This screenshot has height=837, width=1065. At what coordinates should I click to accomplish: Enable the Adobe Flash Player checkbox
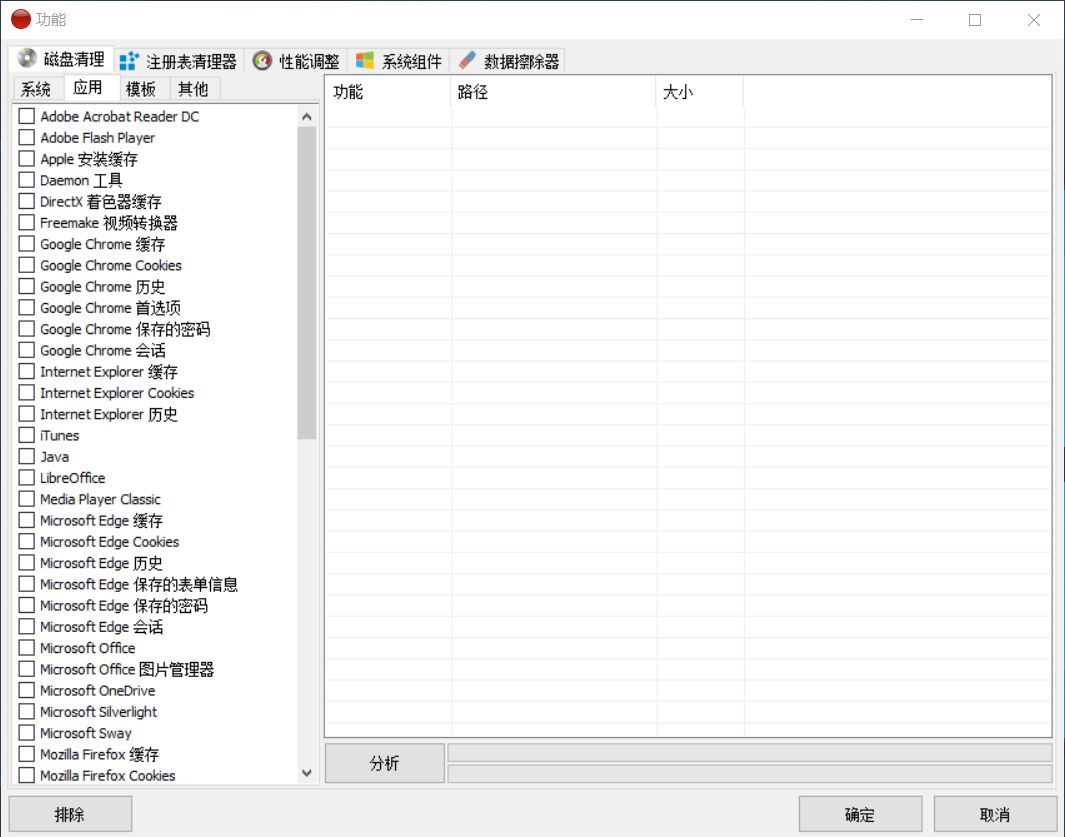click(x=25, y=137)
